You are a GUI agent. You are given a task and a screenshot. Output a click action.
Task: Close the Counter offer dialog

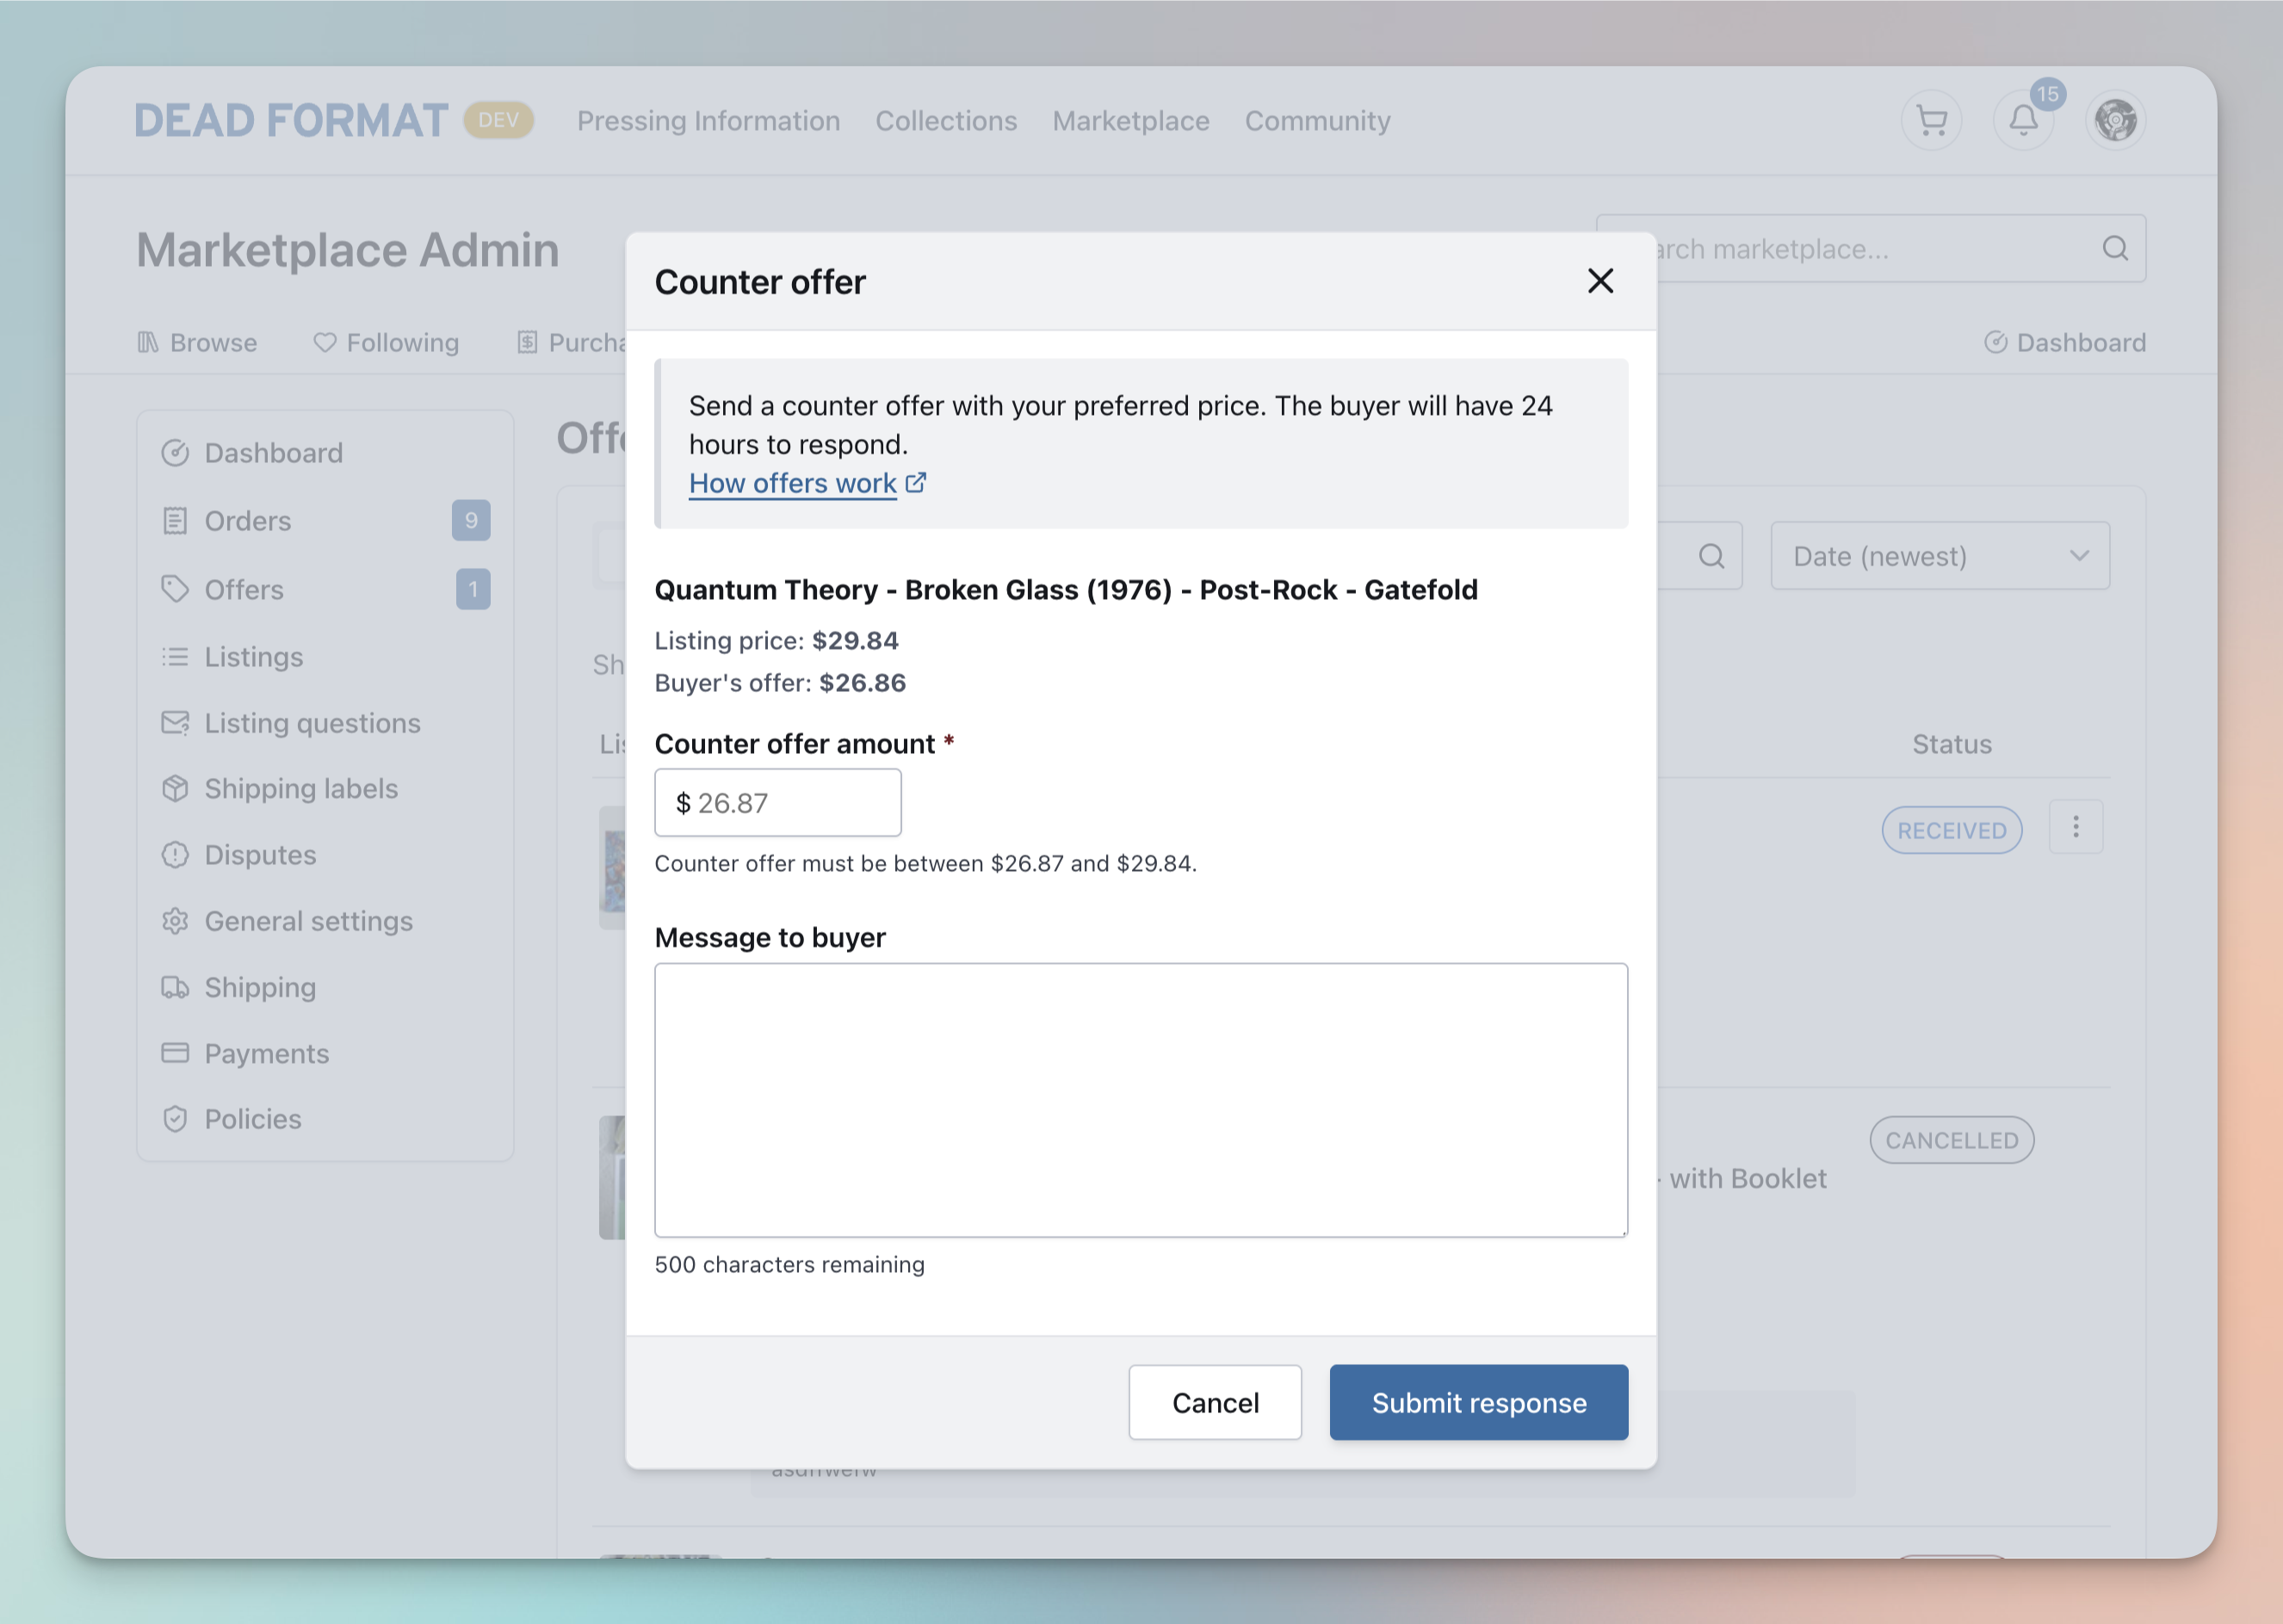pos(1600,281)
